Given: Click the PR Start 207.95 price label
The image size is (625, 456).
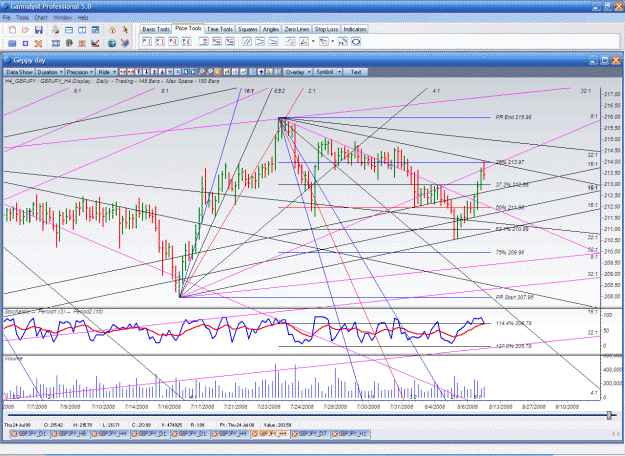Looking at the screenshot, I should (x=515, y=297).
